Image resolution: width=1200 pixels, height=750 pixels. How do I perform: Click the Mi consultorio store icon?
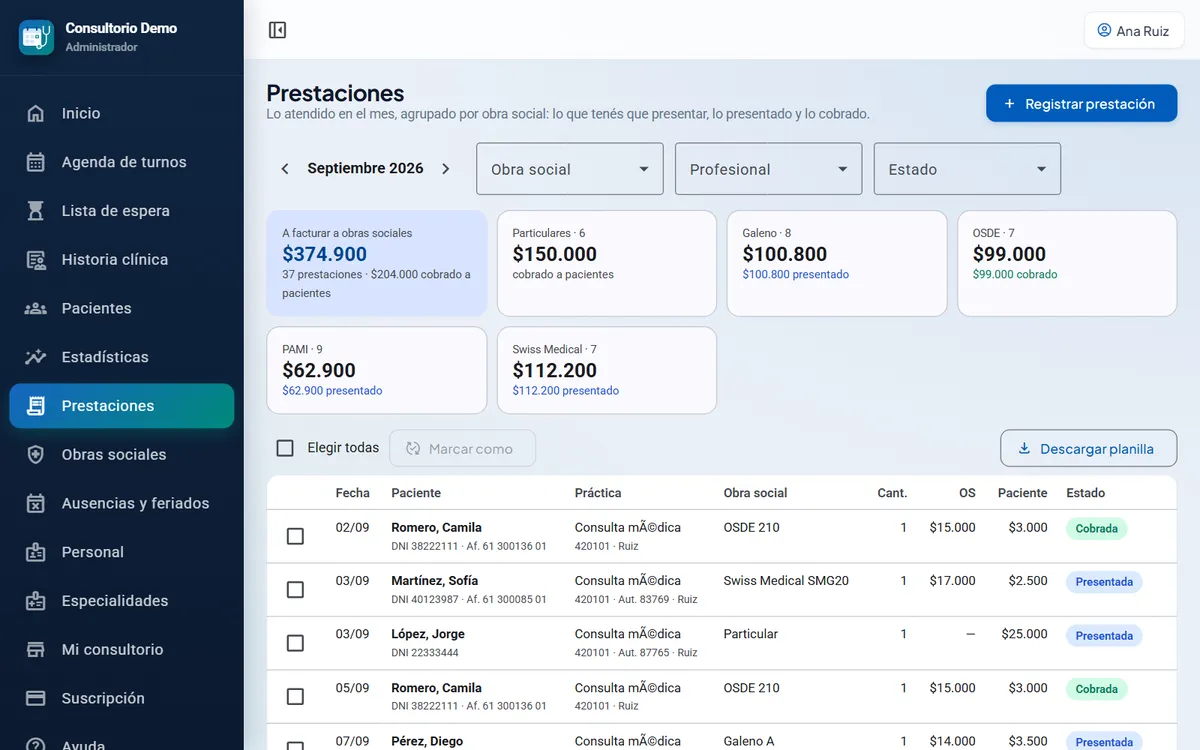pyautogui.click(x=36, y=650)
